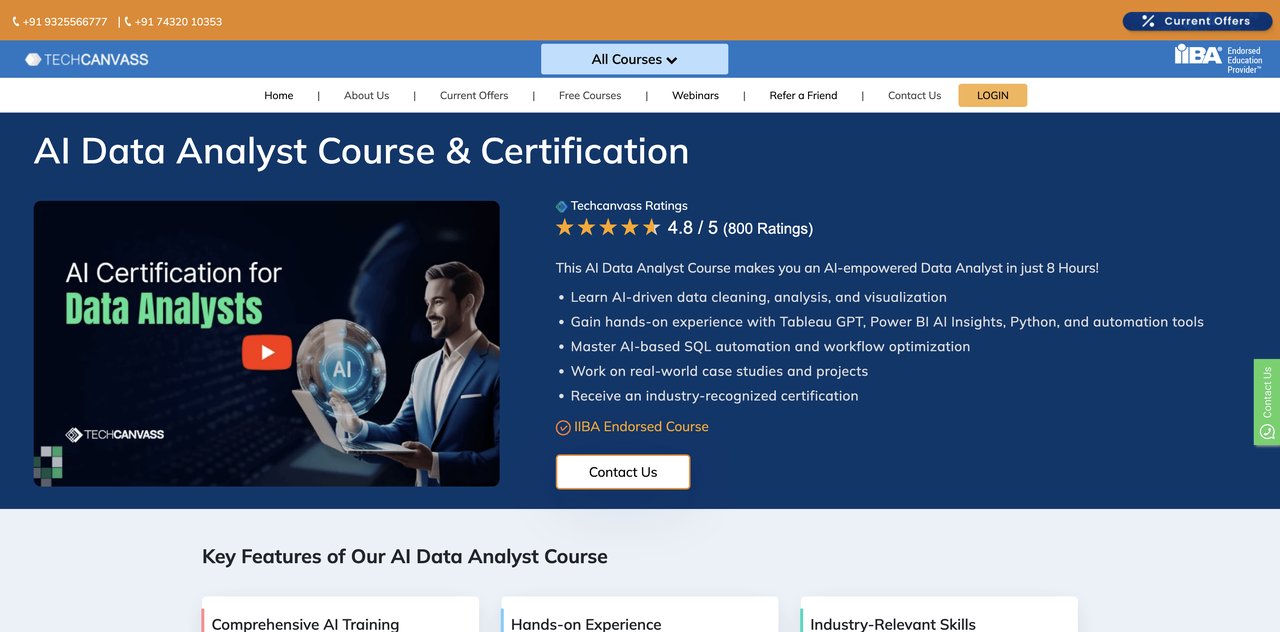Screen dimensions: 1280x632
Task: Go to the Home menu item
Action: click(x=279, y=95)
